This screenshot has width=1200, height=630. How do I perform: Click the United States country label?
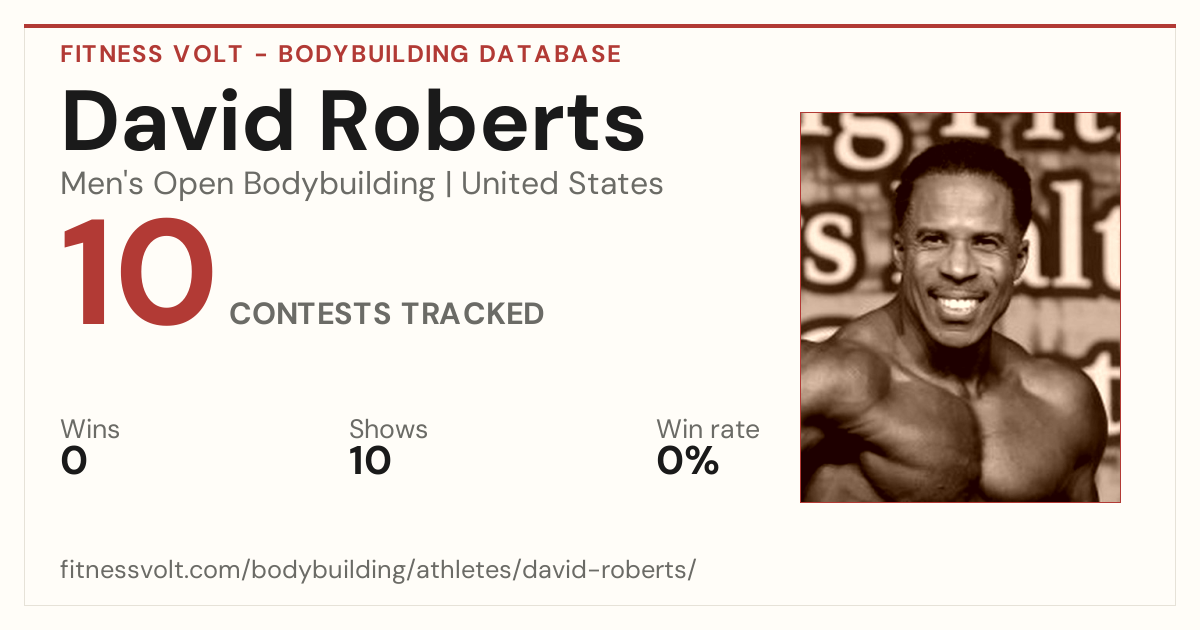562,184
